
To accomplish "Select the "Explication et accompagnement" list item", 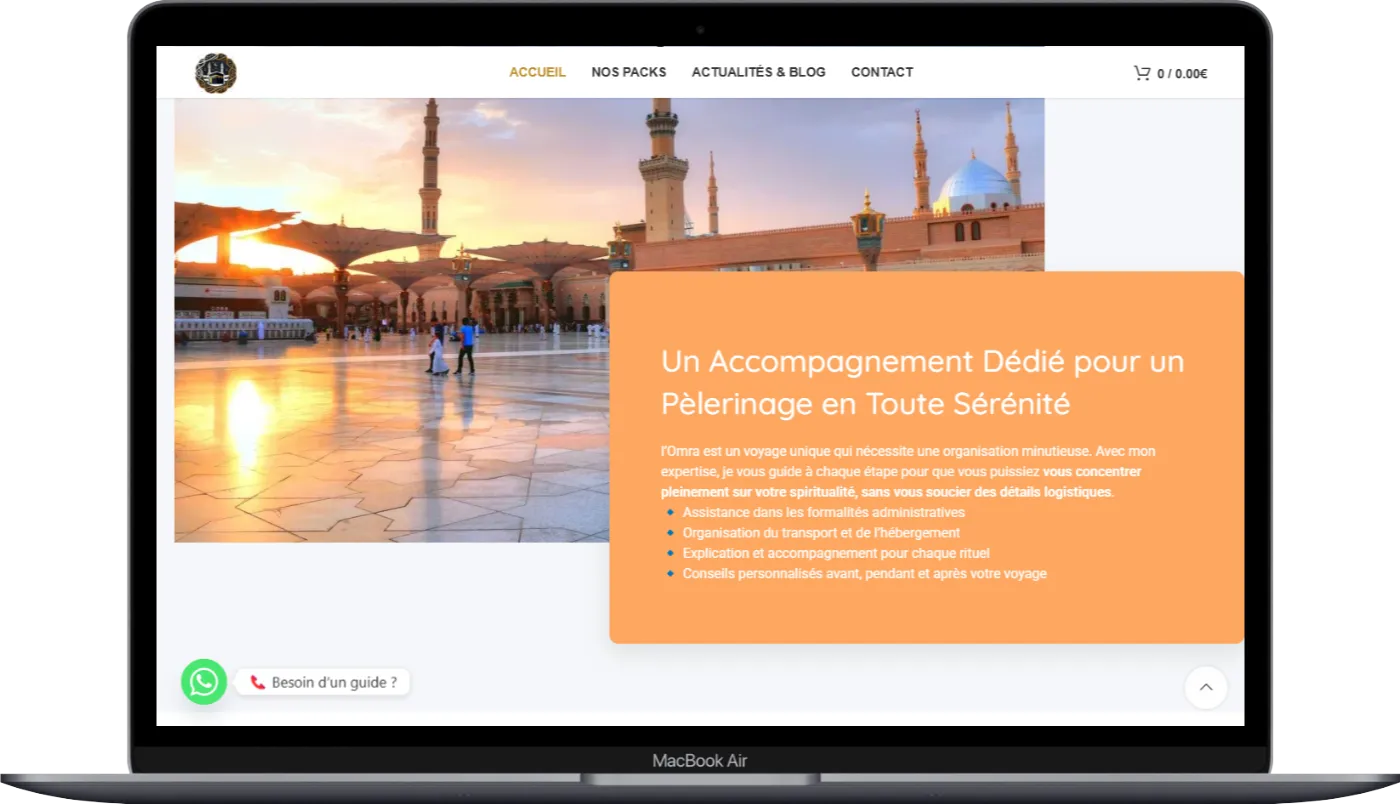I will [x=835, y=553].
